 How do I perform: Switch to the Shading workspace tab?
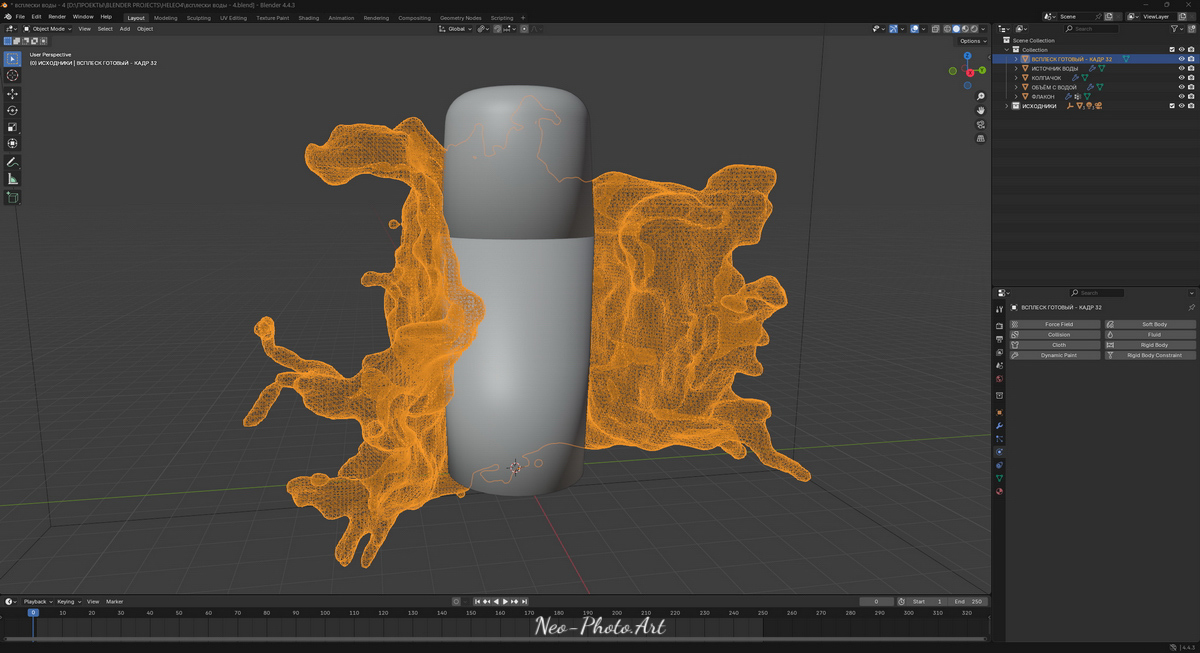[309, 18]
